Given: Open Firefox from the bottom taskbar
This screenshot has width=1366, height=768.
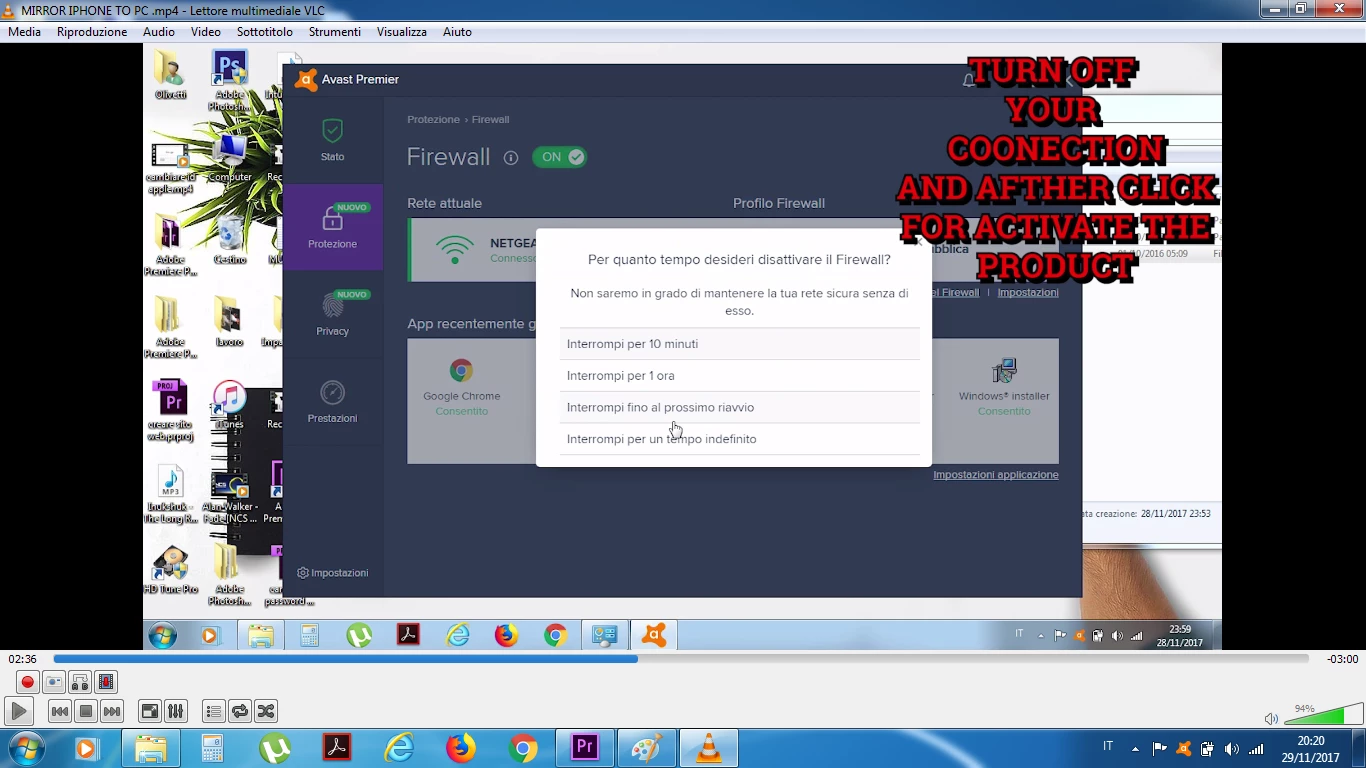Looking at the screenshot, I should pos(461,748).
